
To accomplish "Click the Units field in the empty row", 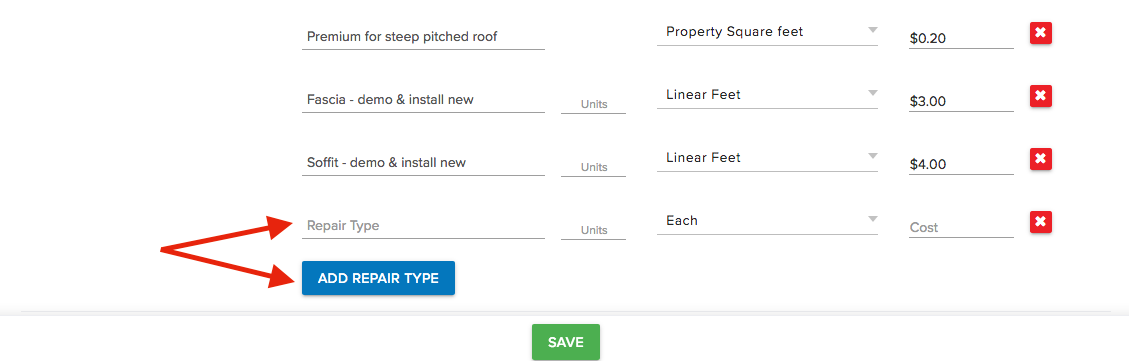I will [593, 230].
